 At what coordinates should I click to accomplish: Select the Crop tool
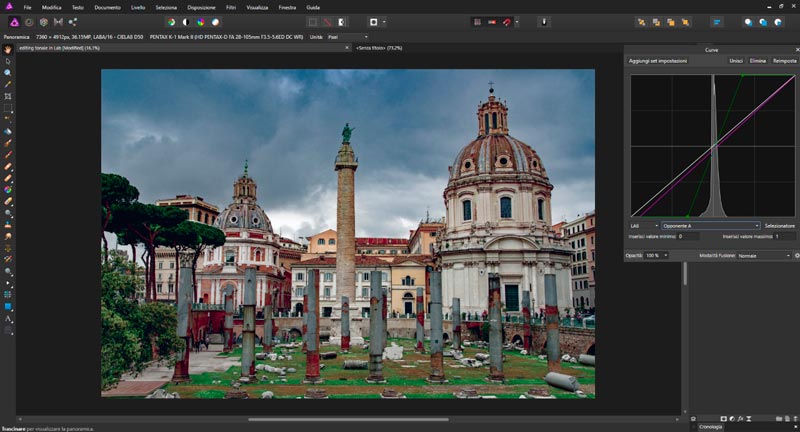[x=8, y=96]
